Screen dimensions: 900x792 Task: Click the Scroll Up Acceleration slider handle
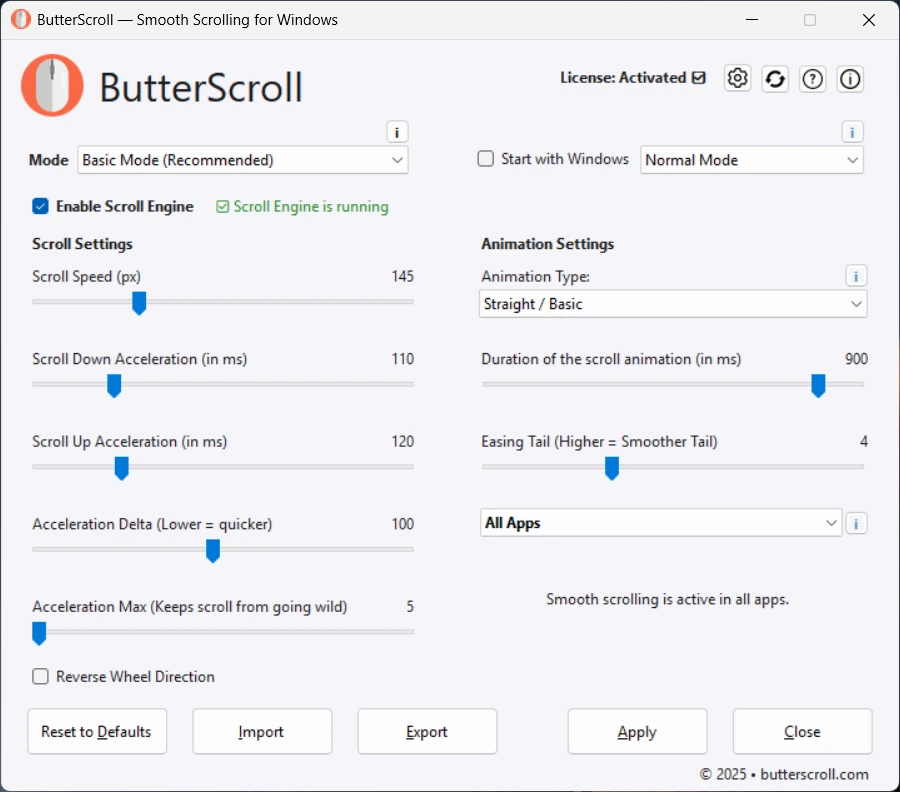coord(121,468)
